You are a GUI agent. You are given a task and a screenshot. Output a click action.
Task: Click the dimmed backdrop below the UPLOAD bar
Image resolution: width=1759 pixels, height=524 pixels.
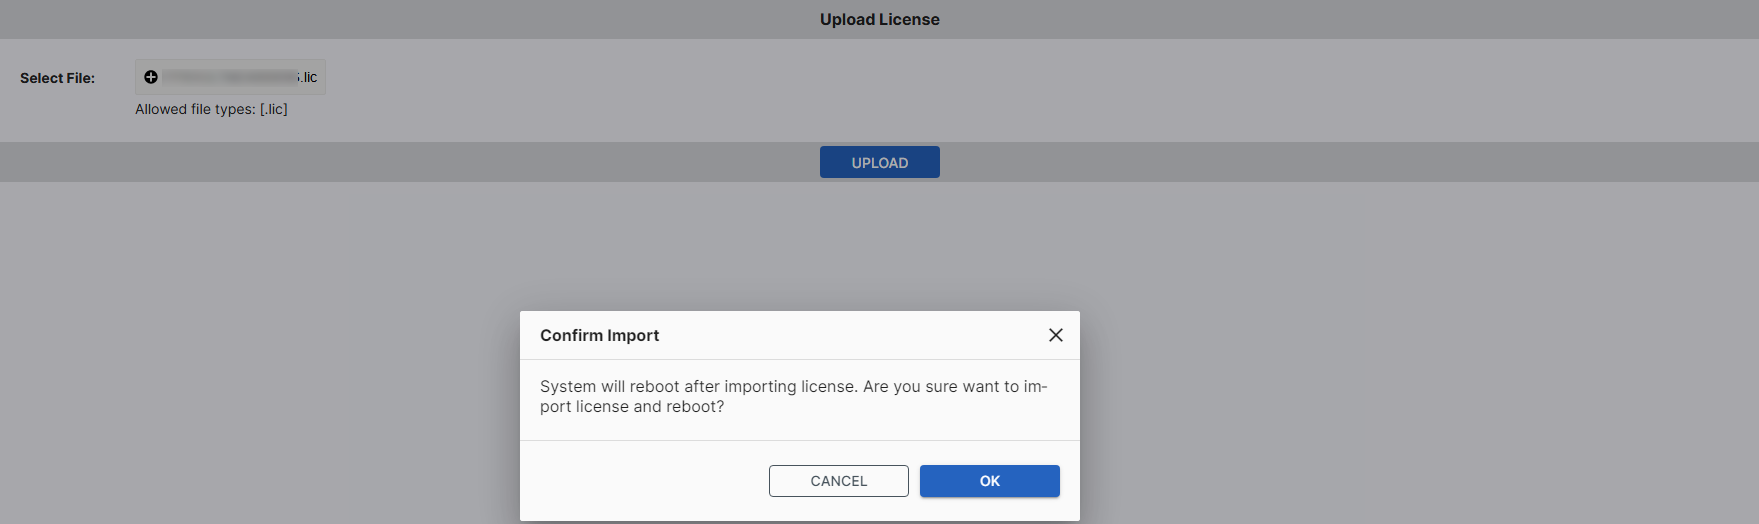pyautogui.click(x=300, y=350)
